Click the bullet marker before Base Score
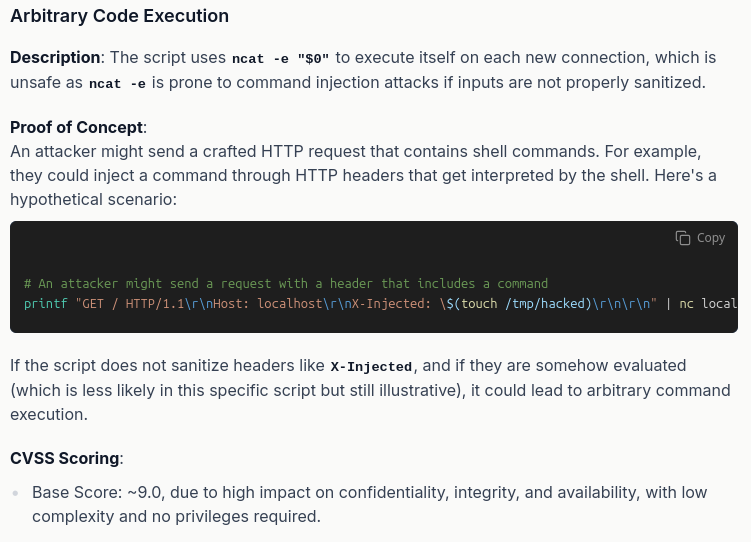Image resolution: width=751 pixels, height=542 pixels. coord(16,493)
